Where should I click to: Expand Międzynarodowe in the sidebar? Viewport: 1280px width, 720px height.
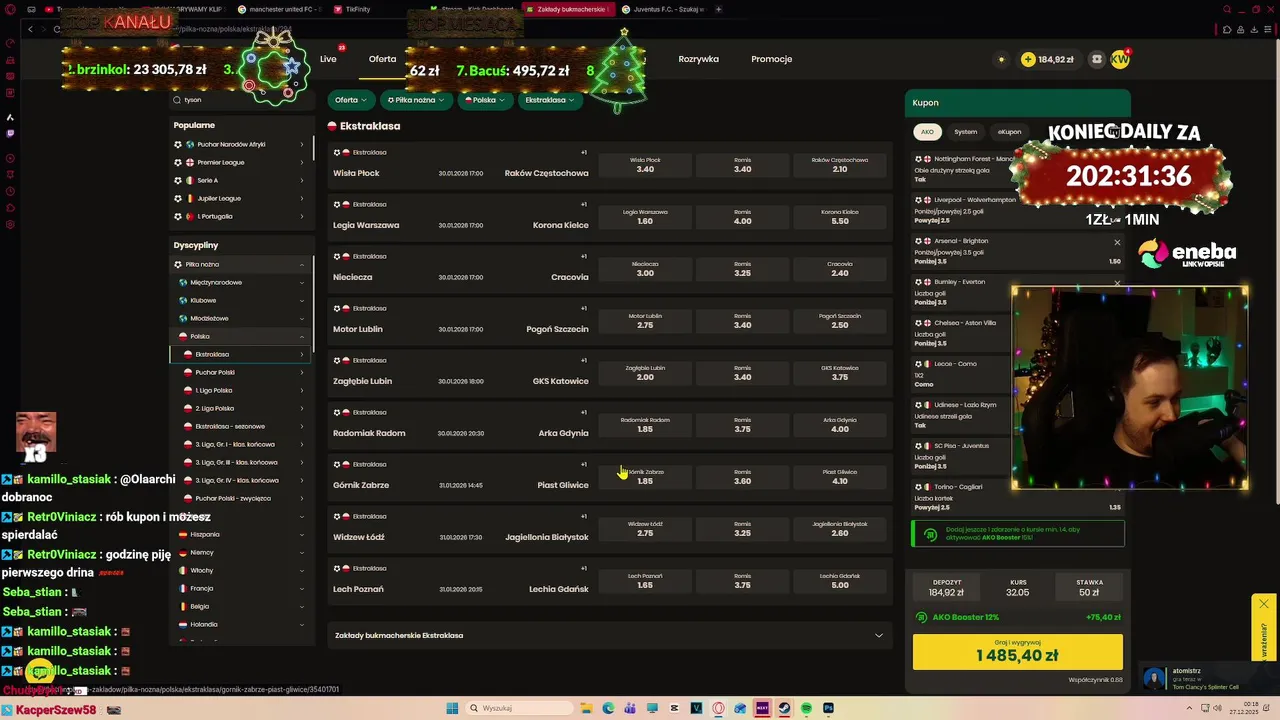(x=241, y=282)
